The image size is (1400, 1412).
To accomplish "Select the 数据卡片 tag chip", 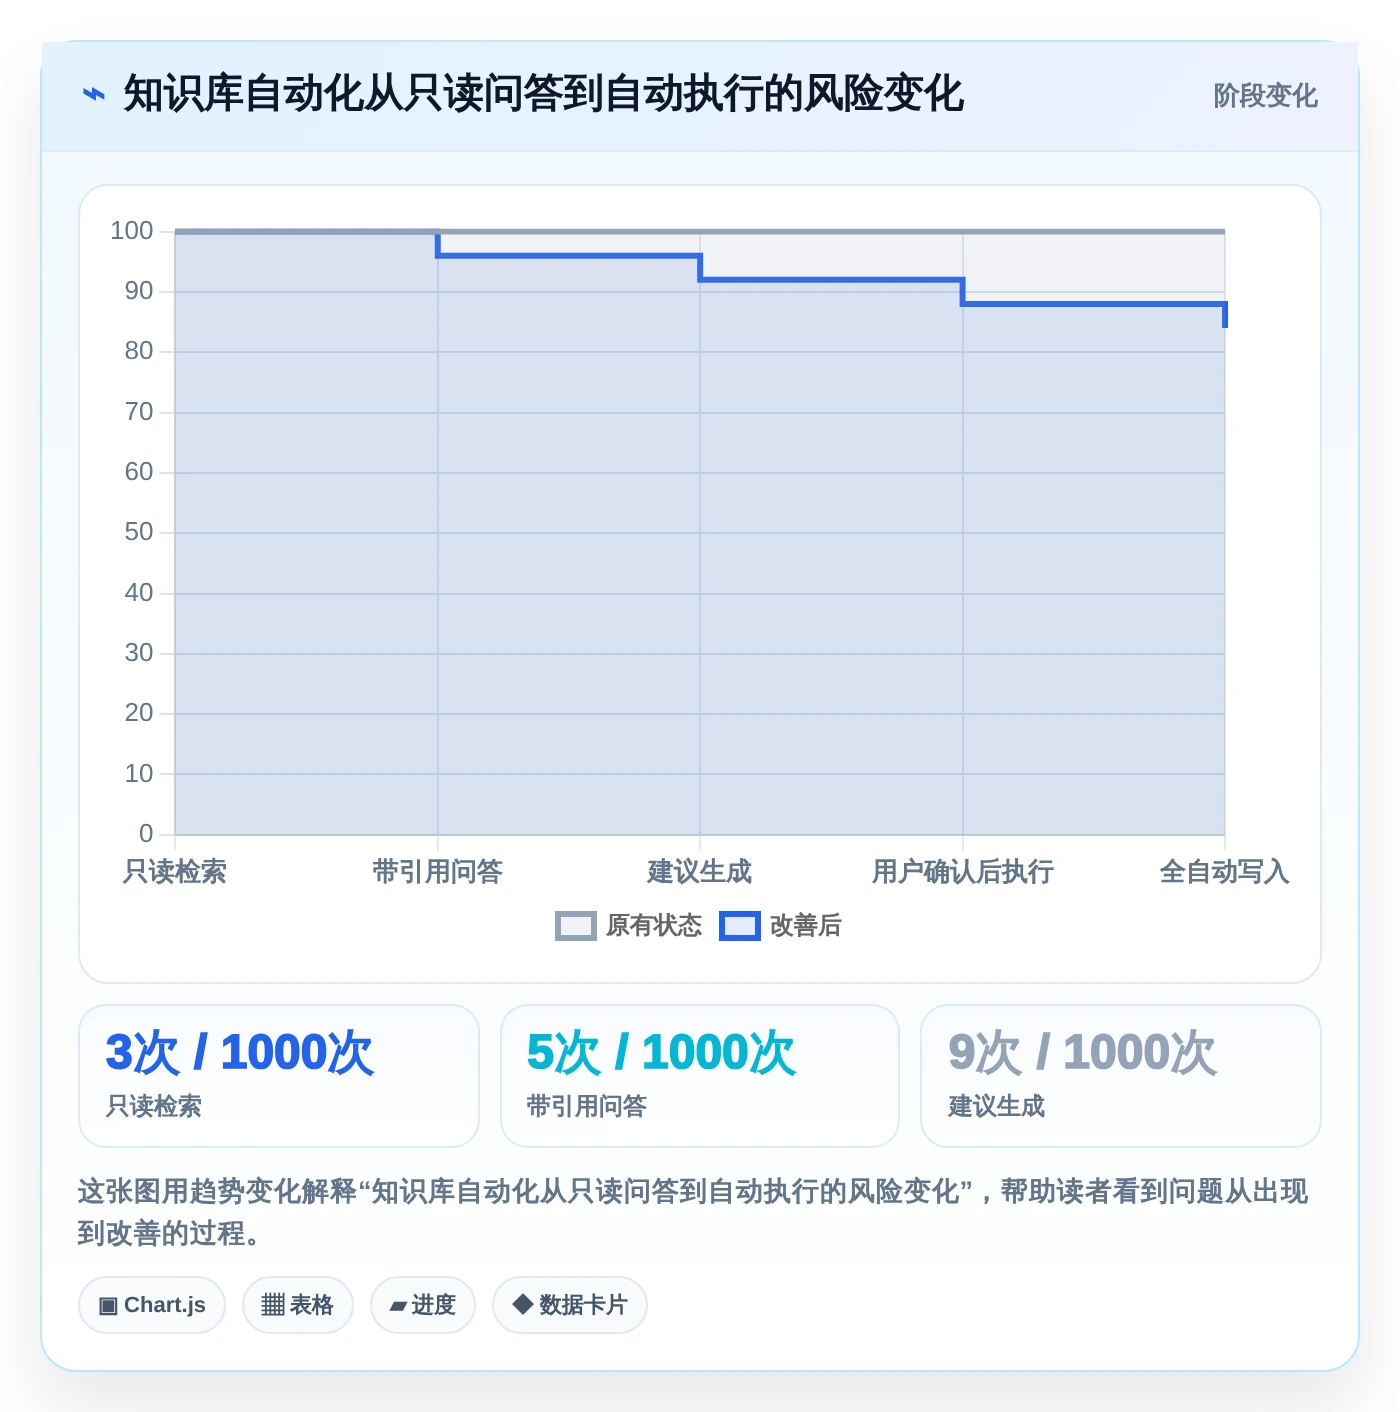I will pyautogui.click(x=570, y=1305).
